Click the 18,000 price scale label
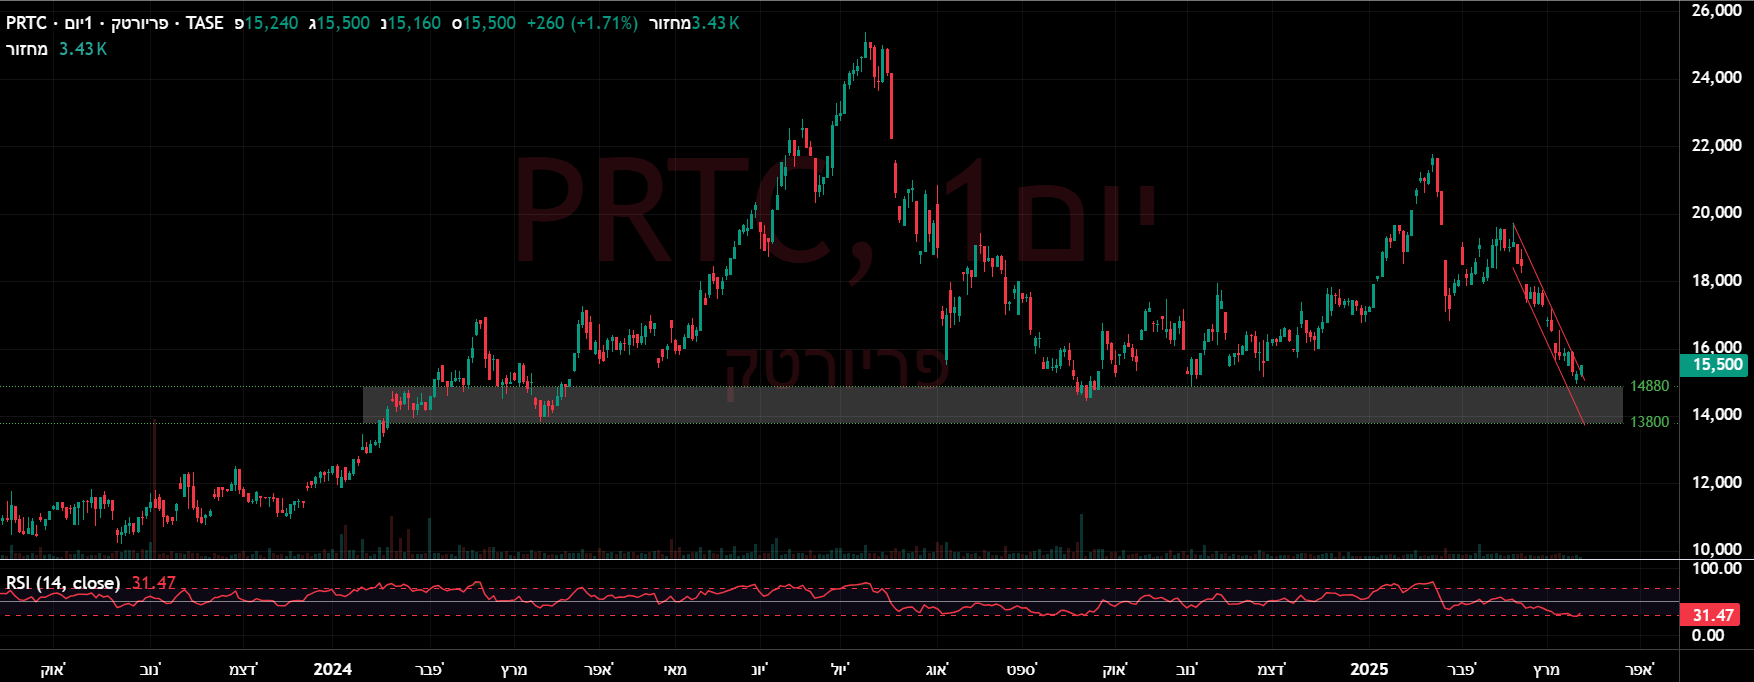 pyautogui.click(x=1716, y=280)
